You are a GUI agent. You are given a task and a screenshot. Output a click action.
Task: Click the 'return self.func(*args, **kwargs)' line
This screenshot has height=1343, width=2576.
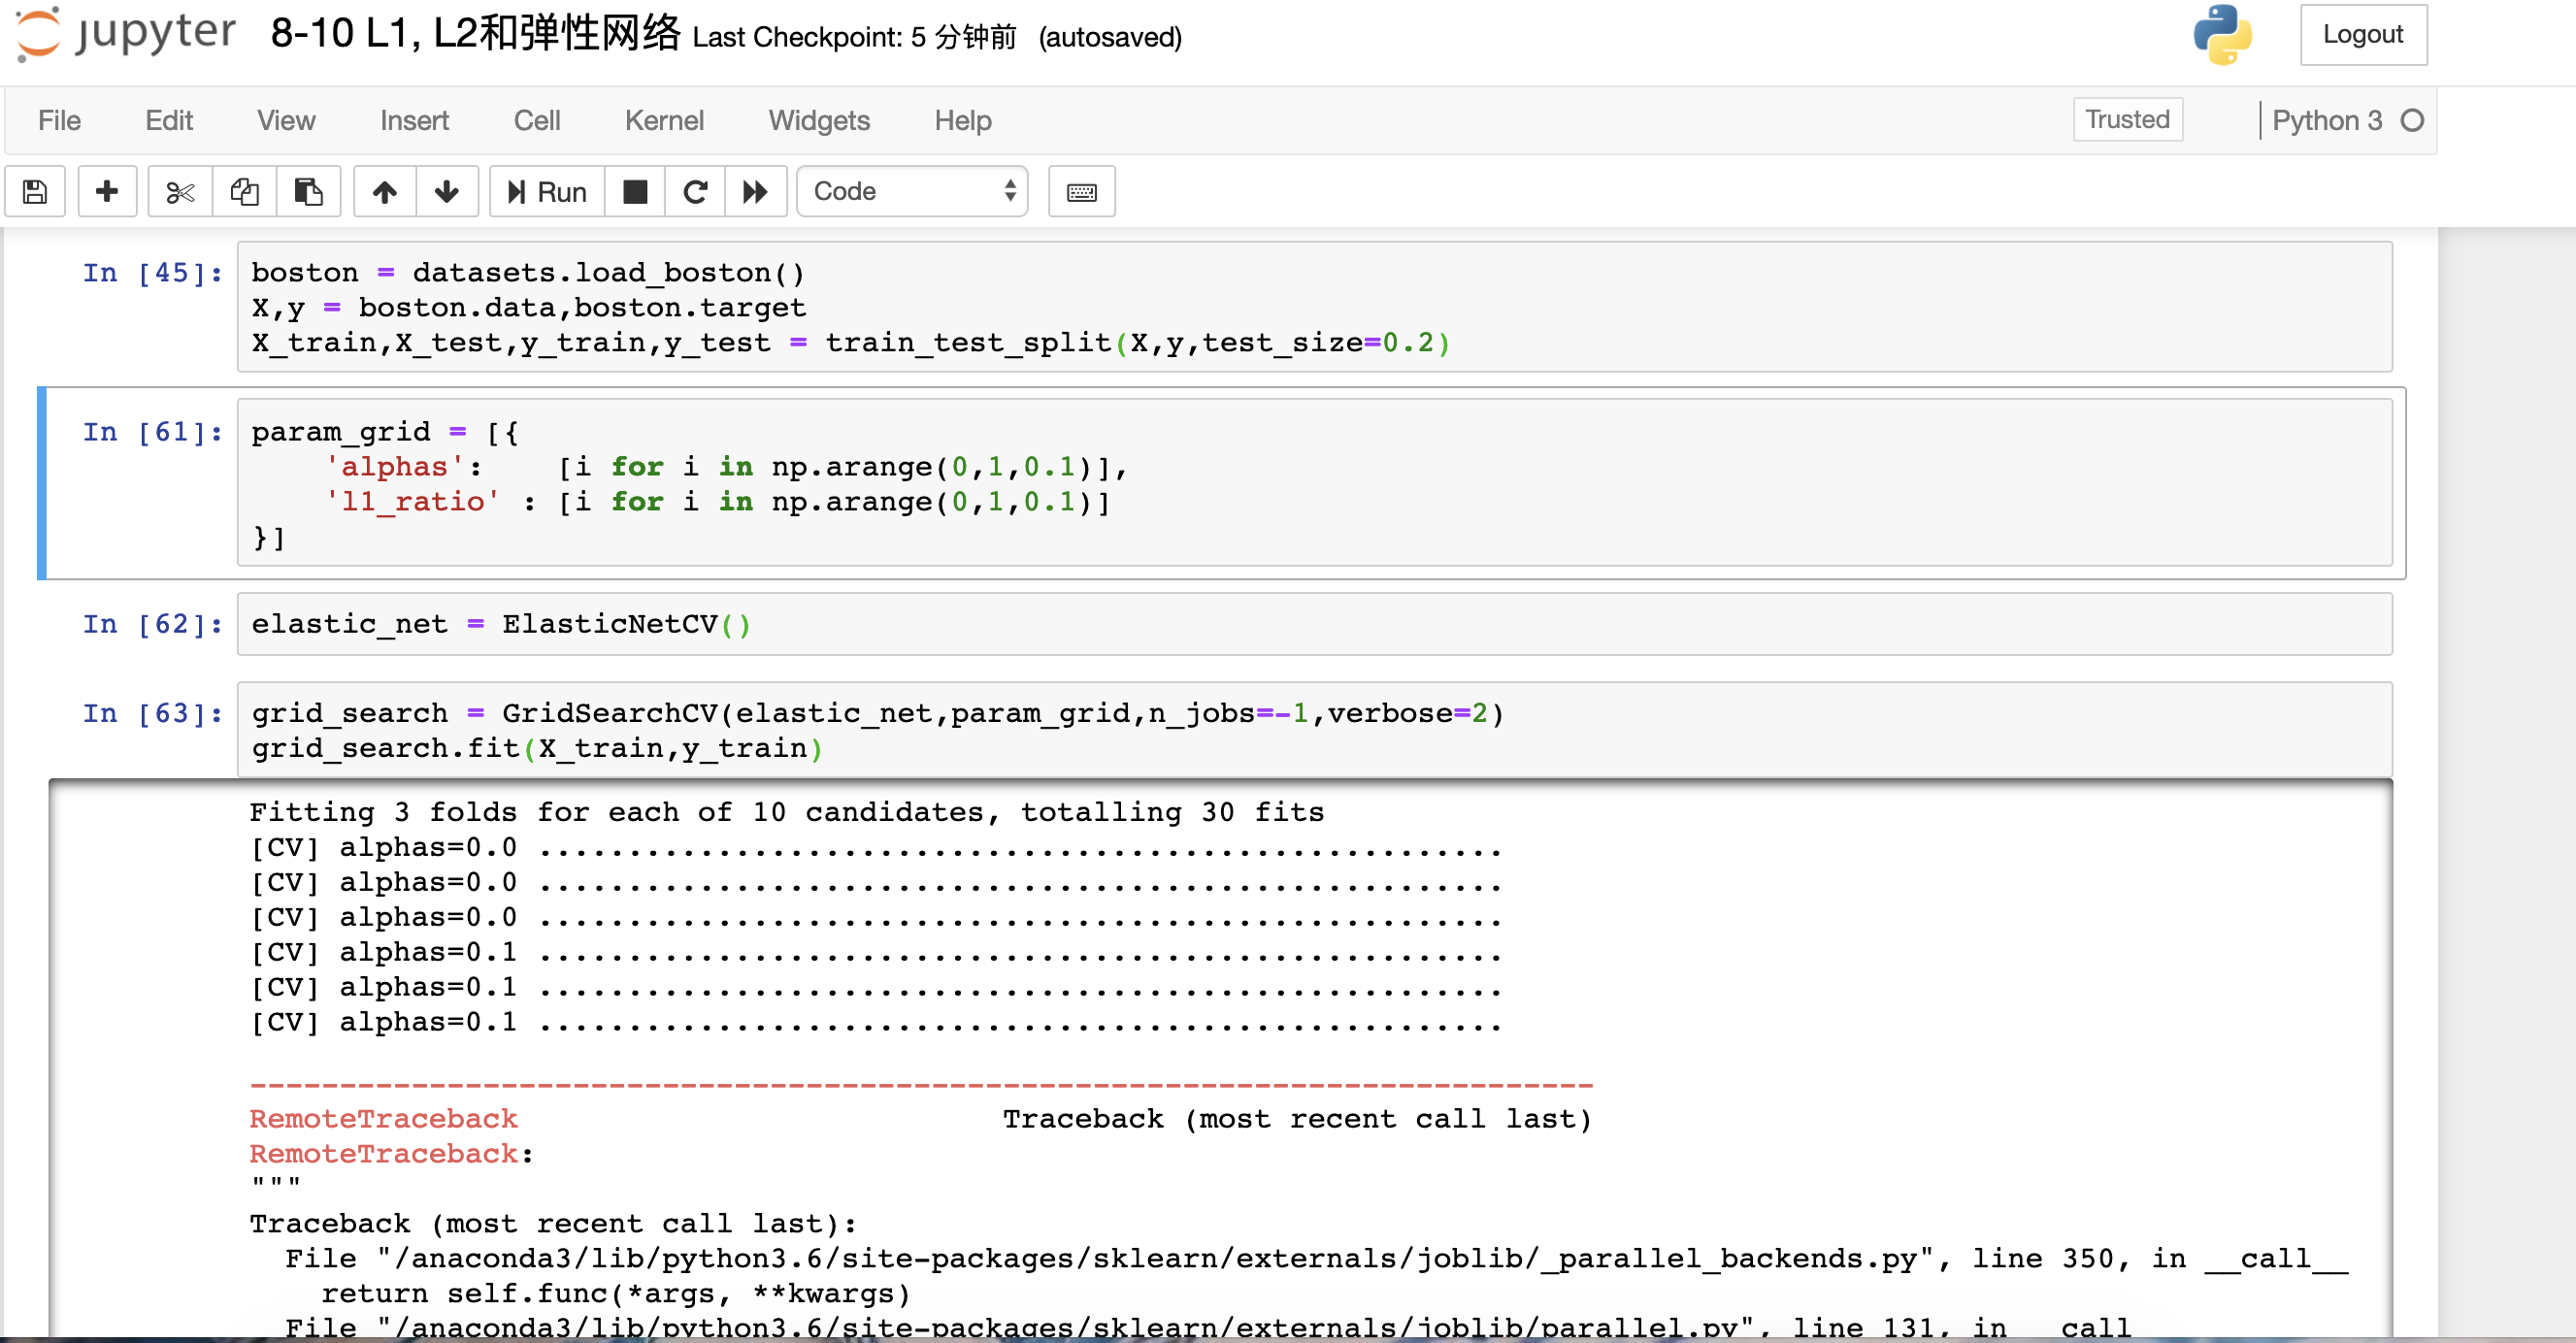[x=616, y=1294]
